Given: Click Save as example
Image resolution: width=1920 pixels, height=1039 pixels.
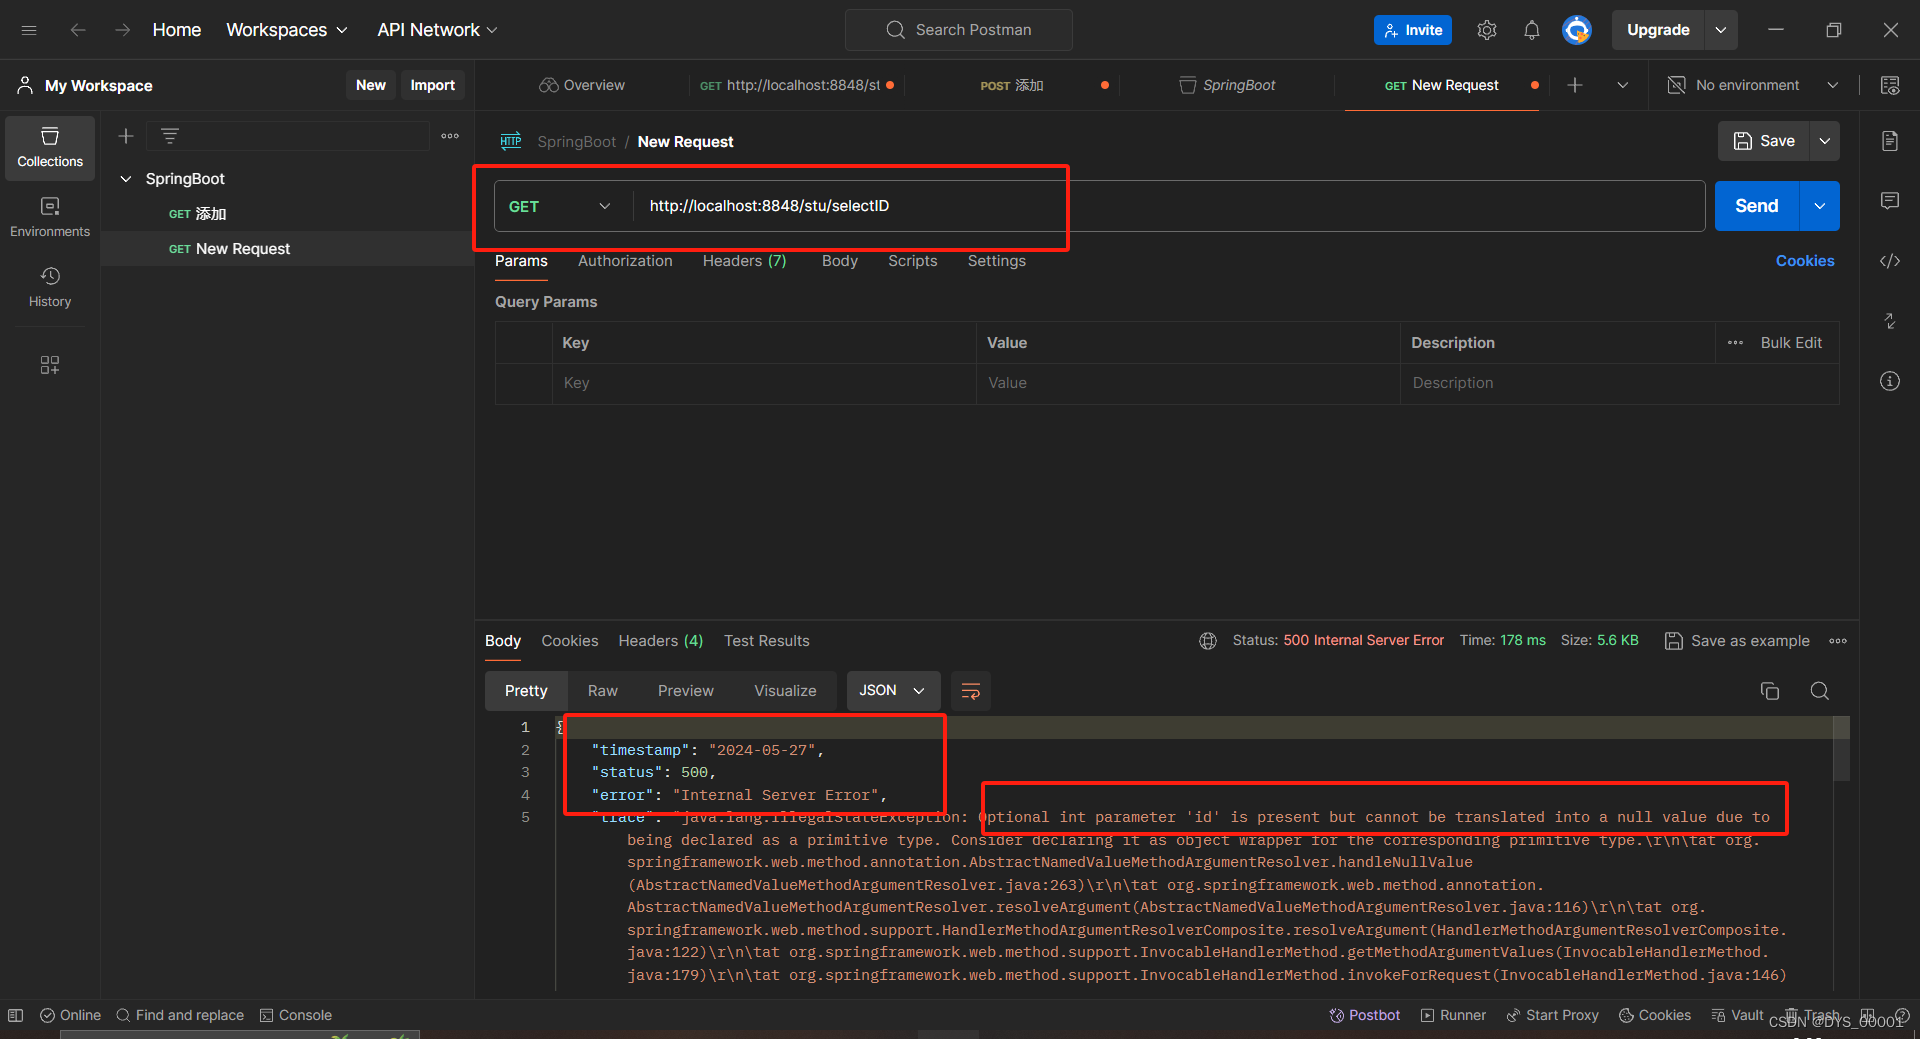Looking at the screenshot, I should tap(1738, 641).
